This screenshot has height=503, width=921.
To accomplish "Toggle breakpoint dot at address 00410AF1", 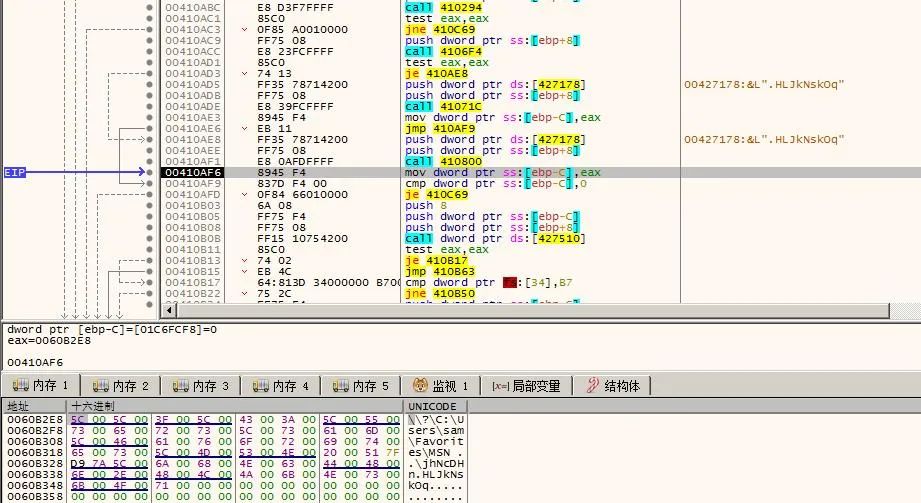I will tap(150, 162).
